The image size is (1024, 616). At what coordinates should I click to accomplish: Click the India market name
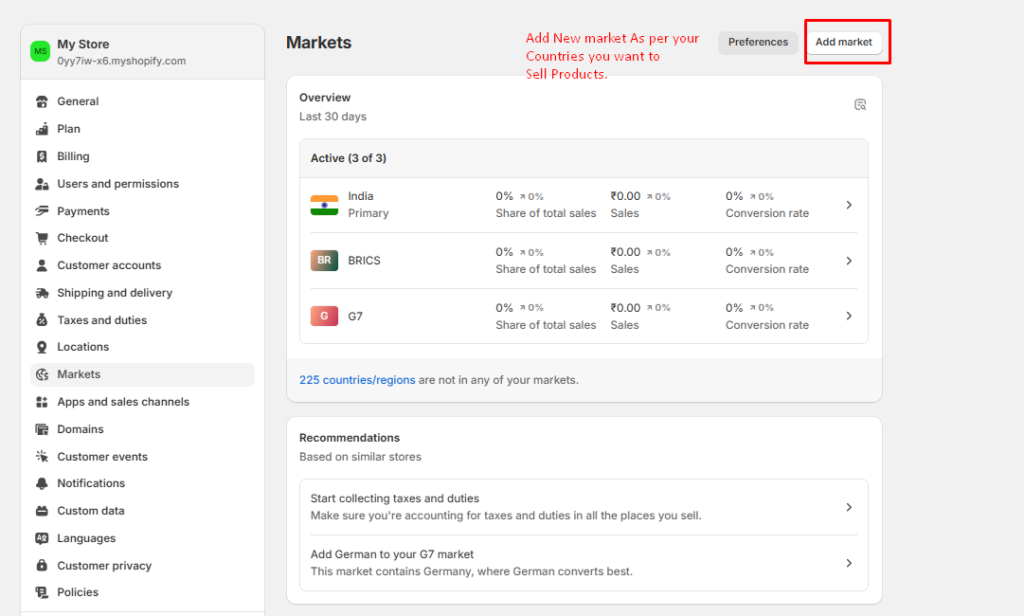click(360, 196)
